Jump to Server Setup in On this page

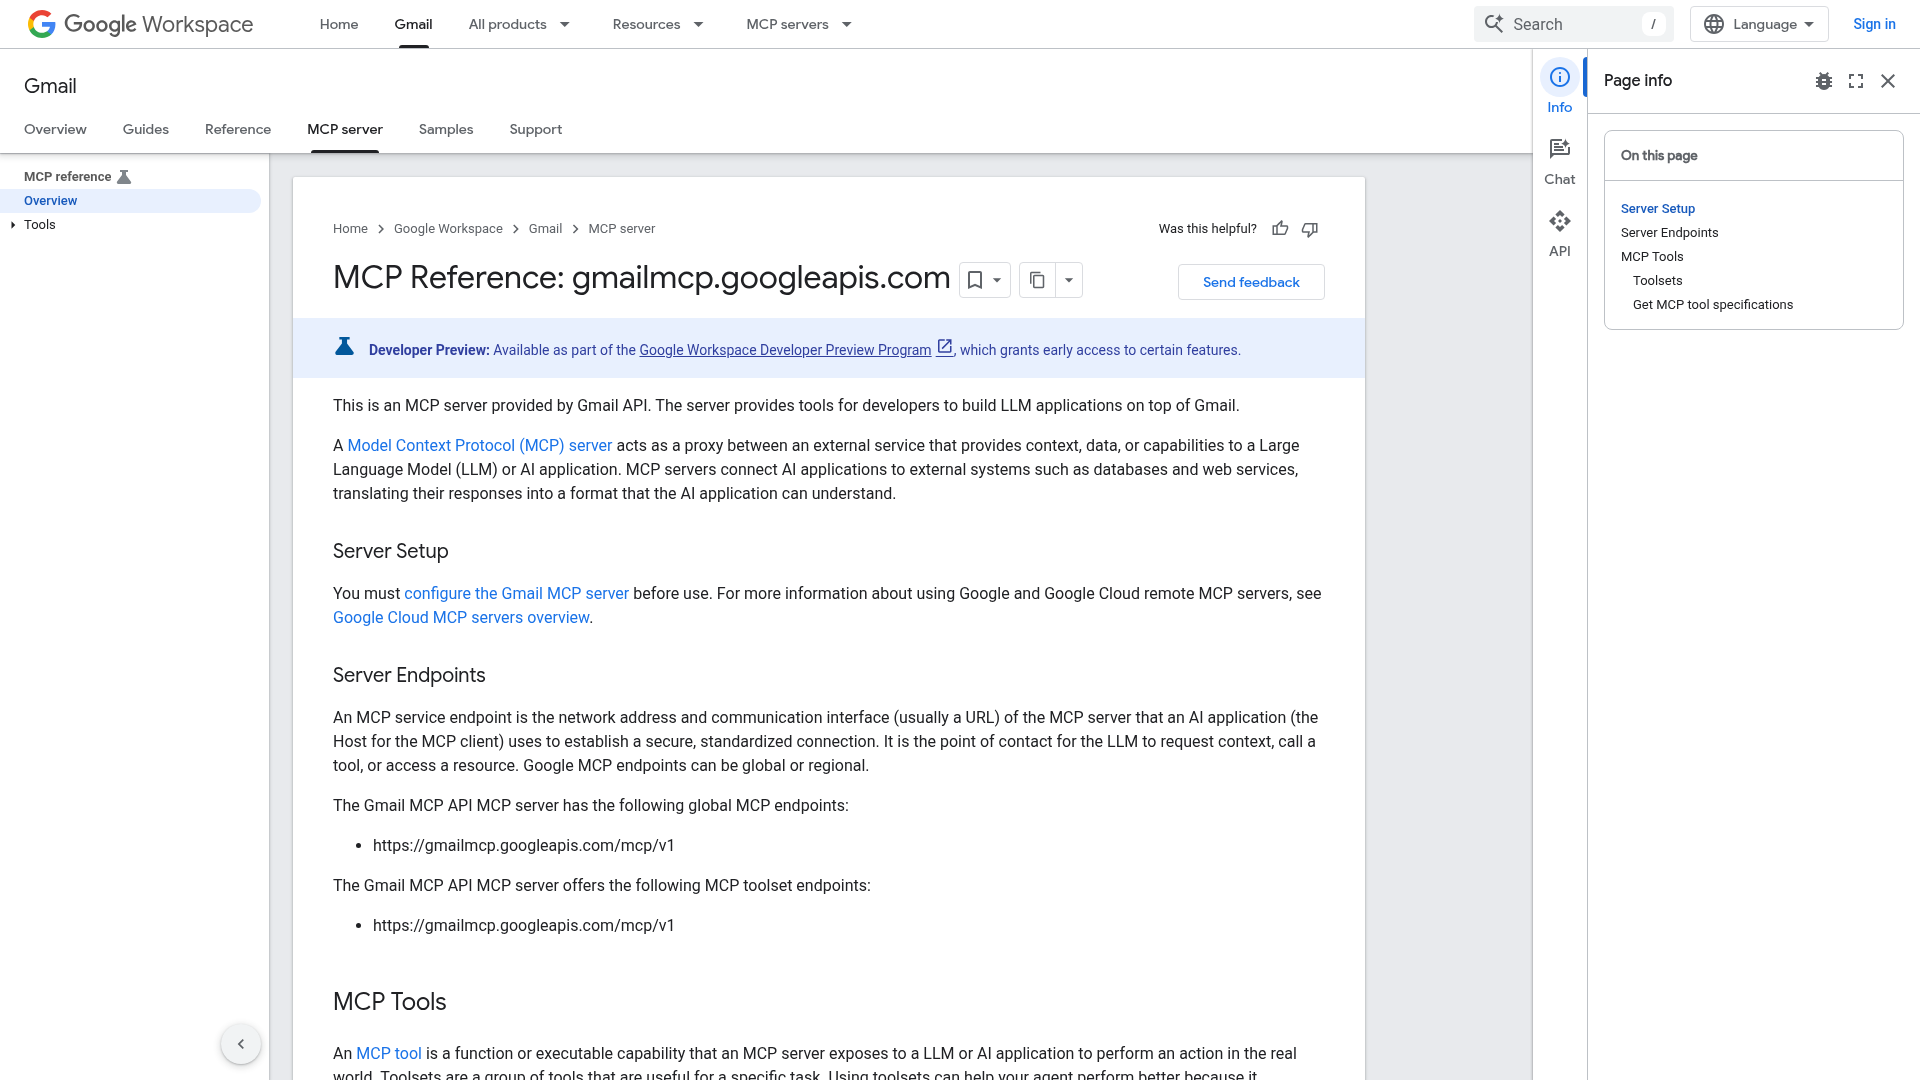tap(1658, 209)
